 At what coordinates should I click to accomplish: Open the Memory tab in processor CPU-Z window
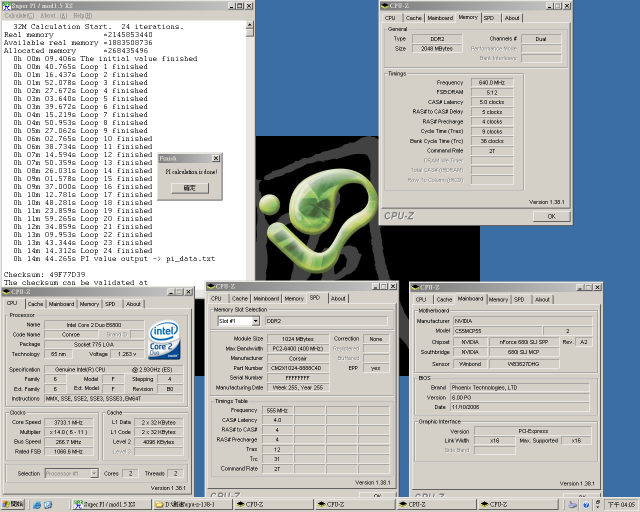click(89, 304)
